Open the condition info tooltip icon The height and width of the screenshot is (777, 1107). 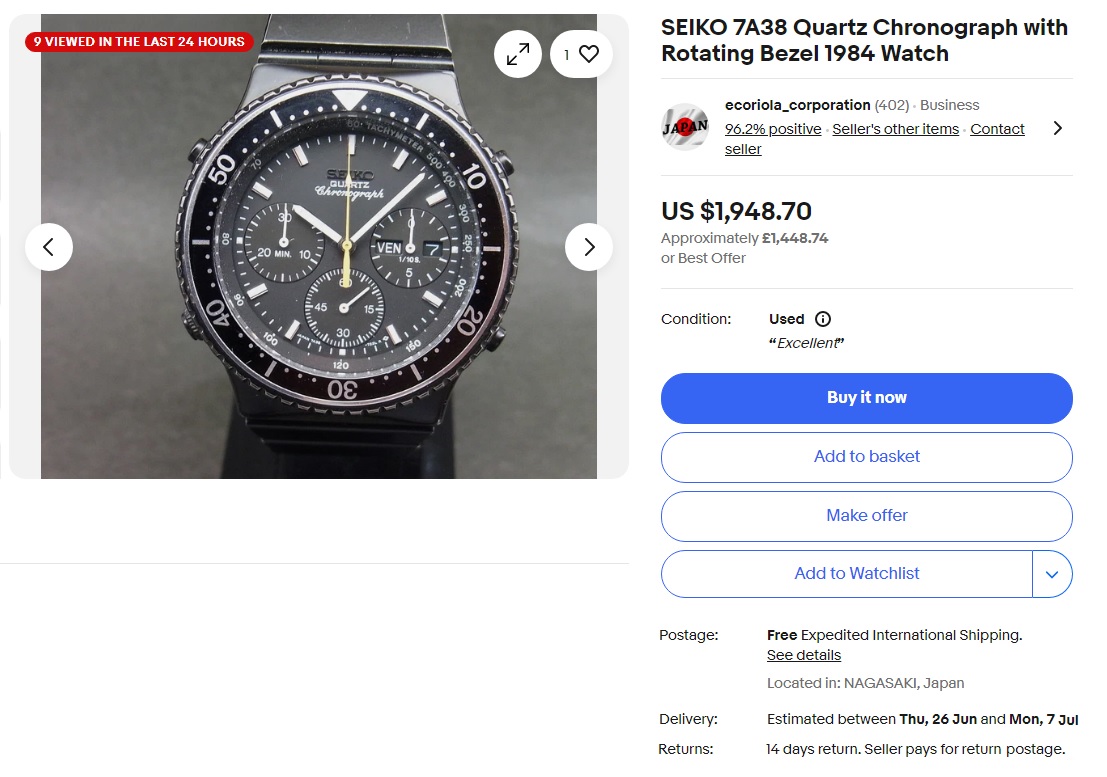click(x=823, y=318)
